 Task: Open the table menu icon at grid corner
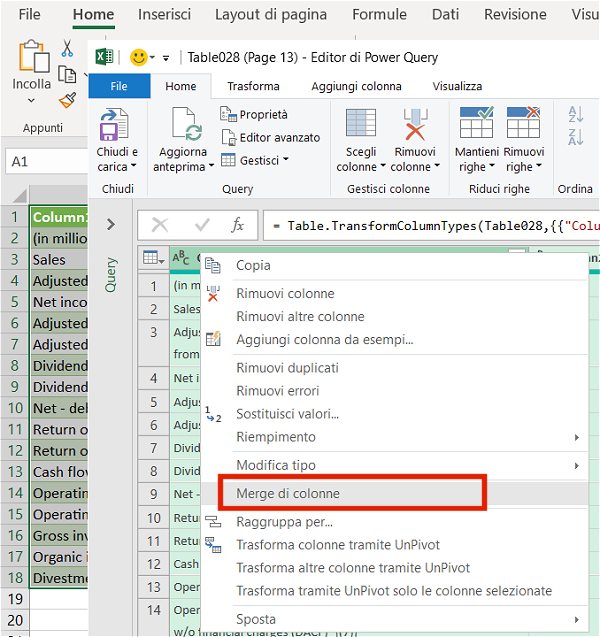coord(154,258)
